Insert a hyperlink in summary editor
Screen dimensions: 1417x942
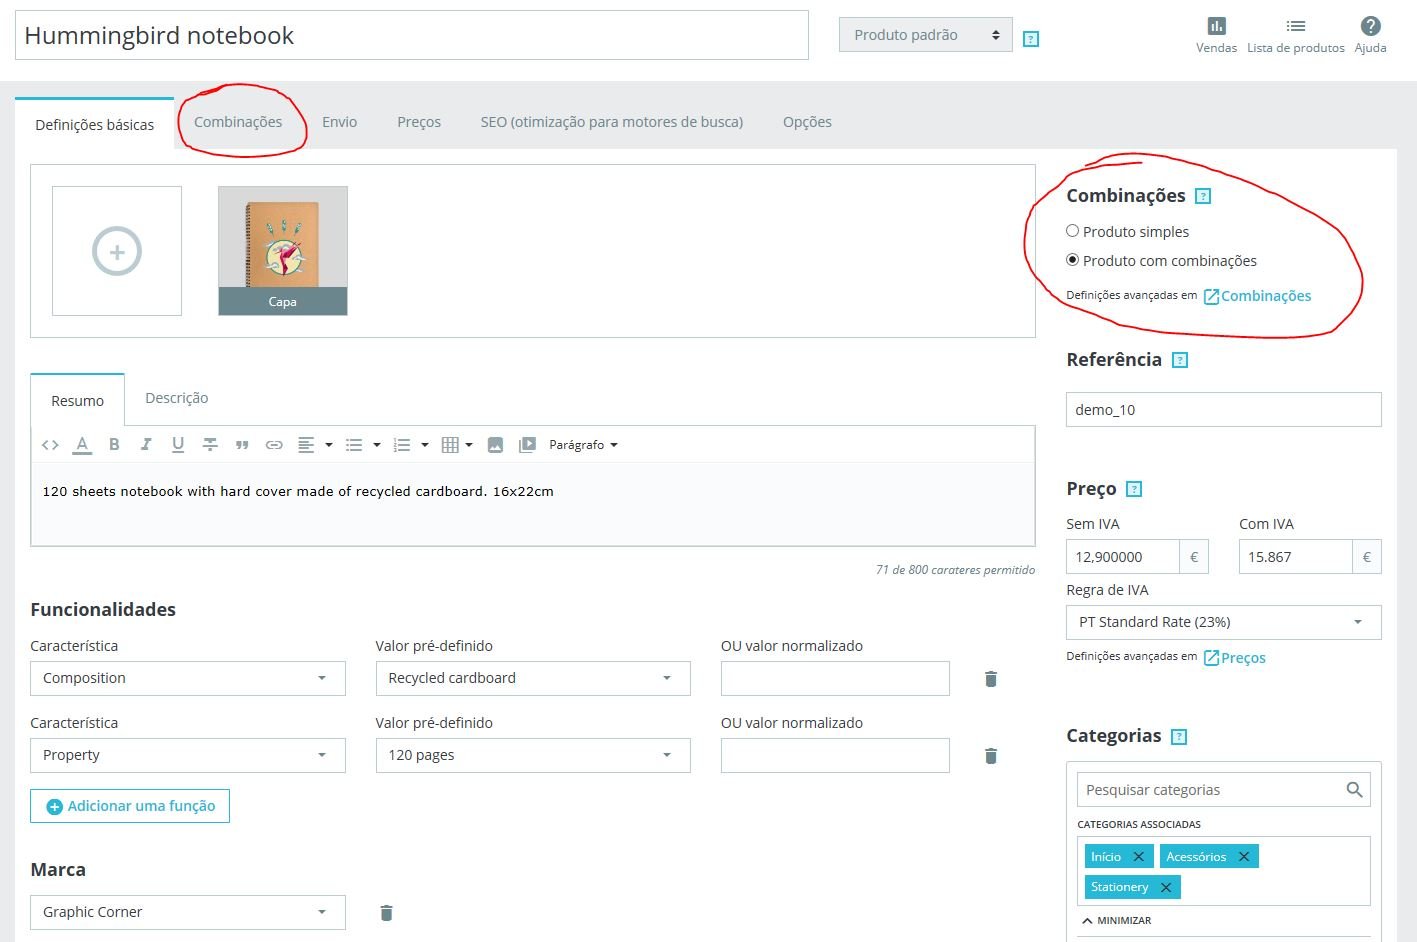[x=274, y=445]
